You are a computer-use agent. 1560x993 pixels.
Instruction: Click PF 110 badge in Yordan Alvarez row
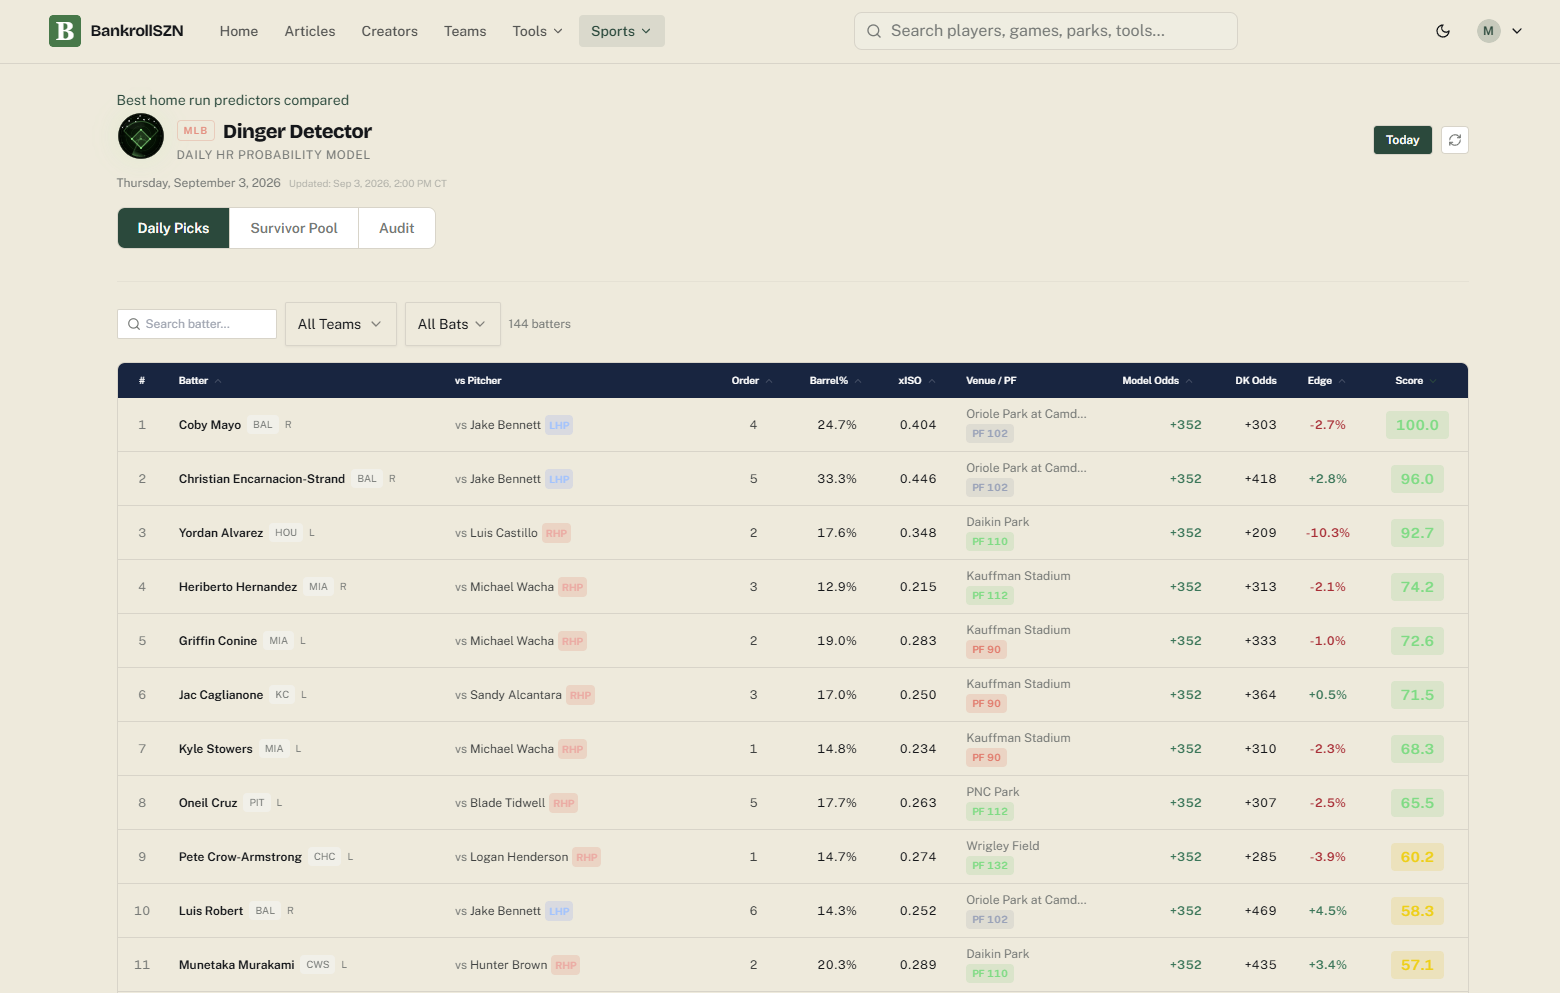(990, 542)
